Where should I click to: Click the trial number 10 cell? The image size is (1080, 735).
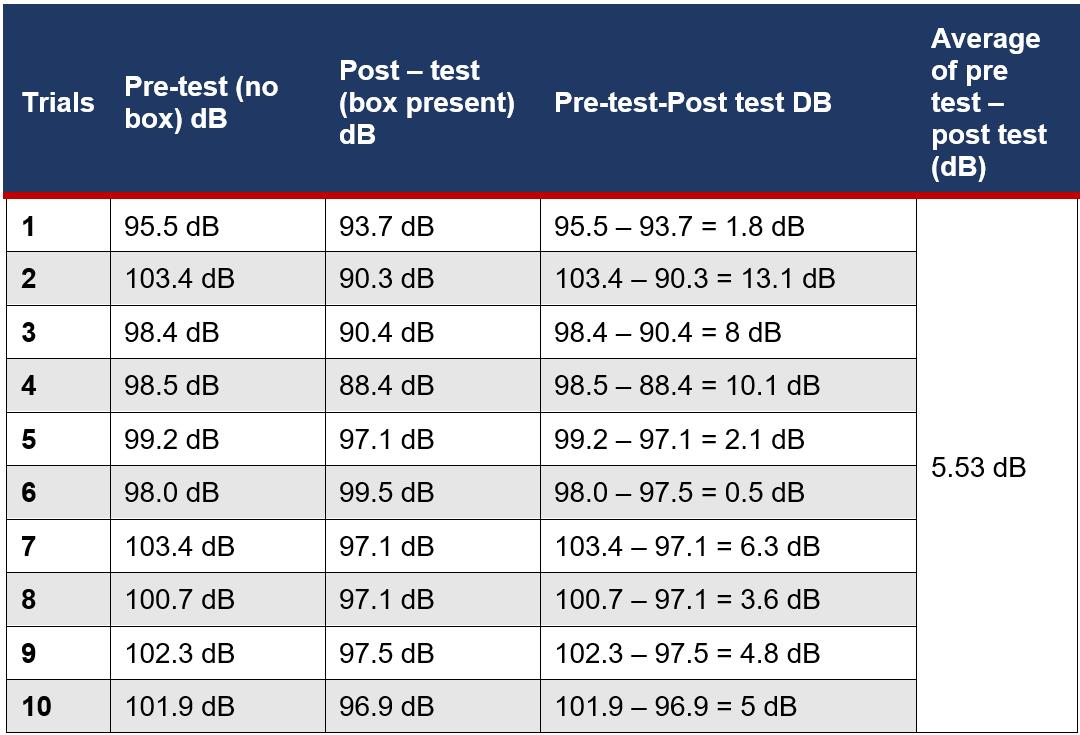[x=59, y=706]
